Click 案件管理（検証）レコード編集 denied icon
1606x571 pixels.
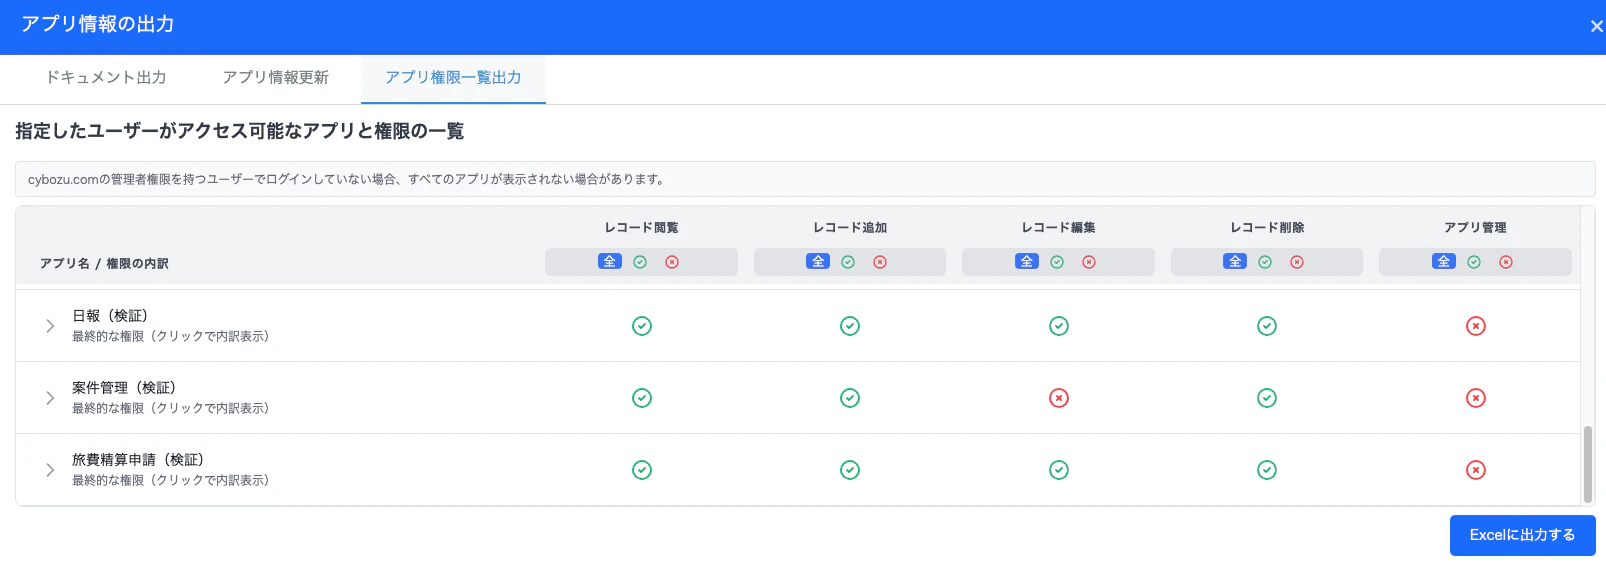[x=1059, y=398]
